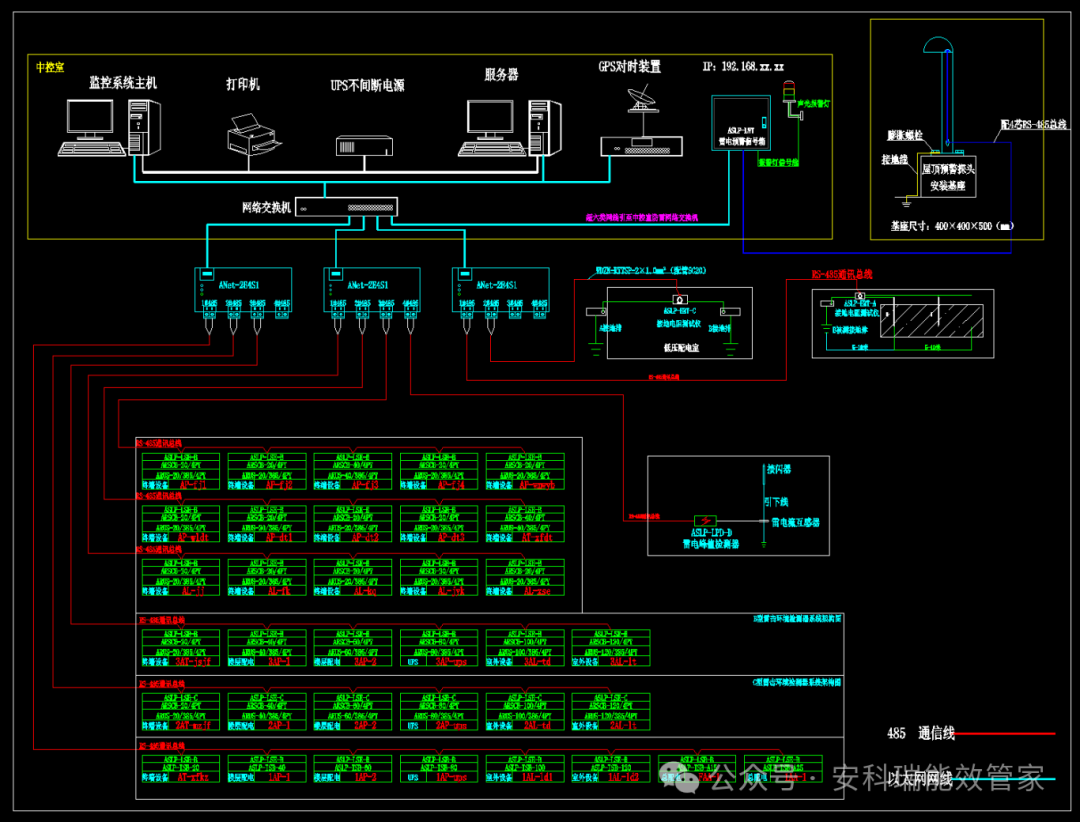Click the monitoring system host monitor symbol

(x=91, y=127)
